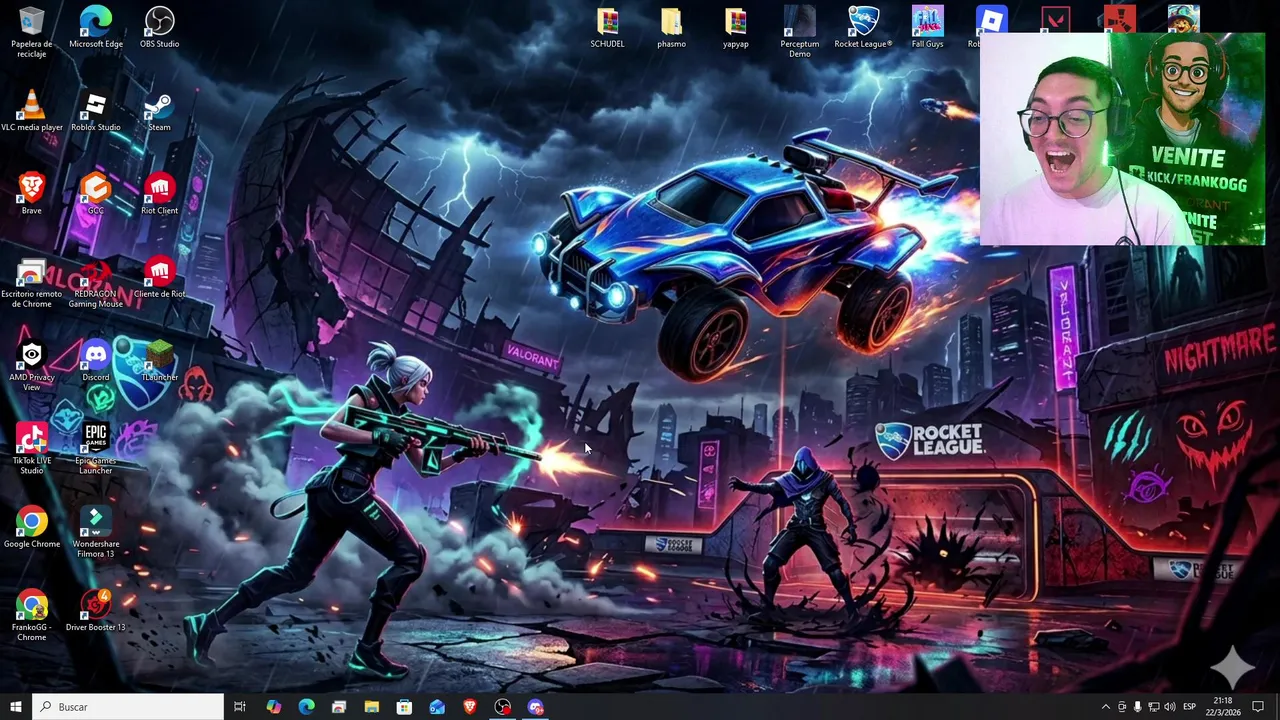Select the TLauncher desktop shortcut
The image size is (1280, 720).
pos(159,360)
